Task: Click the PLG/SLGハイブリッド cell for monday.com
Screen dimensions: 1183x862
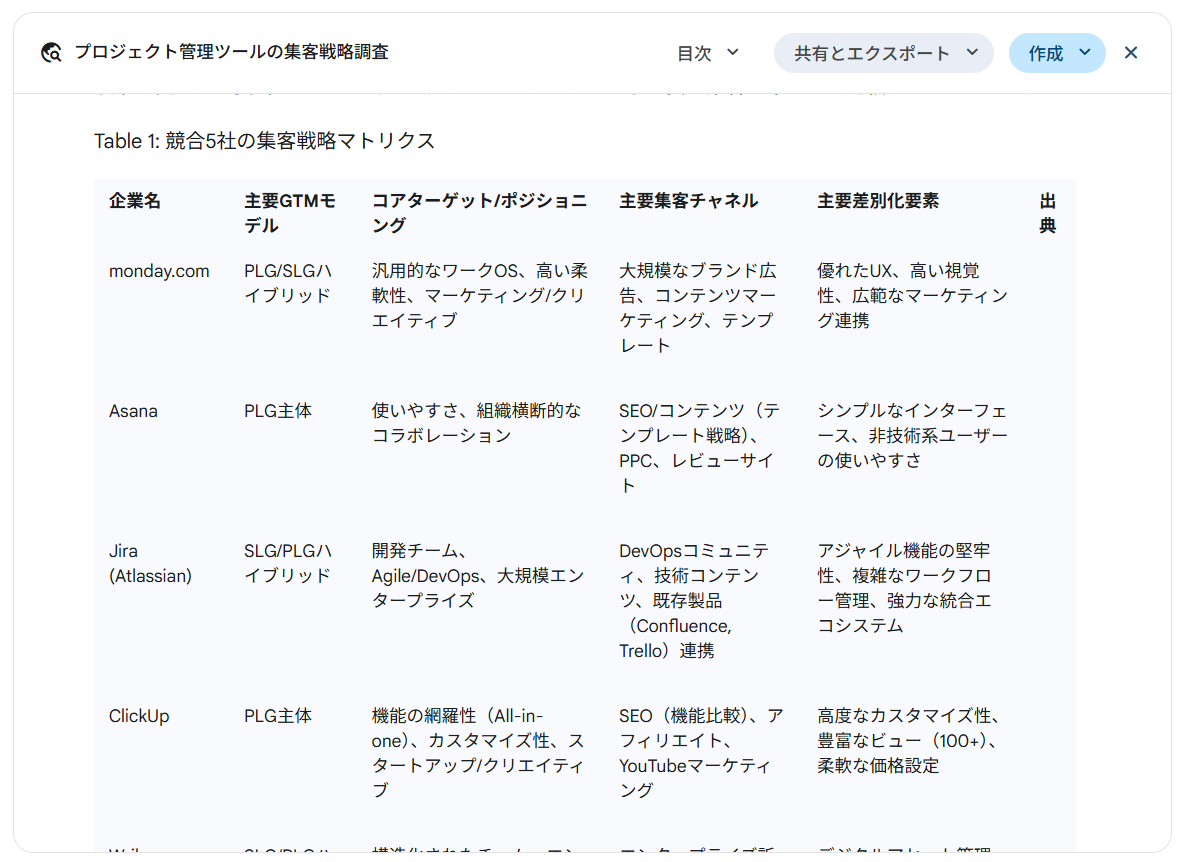Action: coord(288,283)
